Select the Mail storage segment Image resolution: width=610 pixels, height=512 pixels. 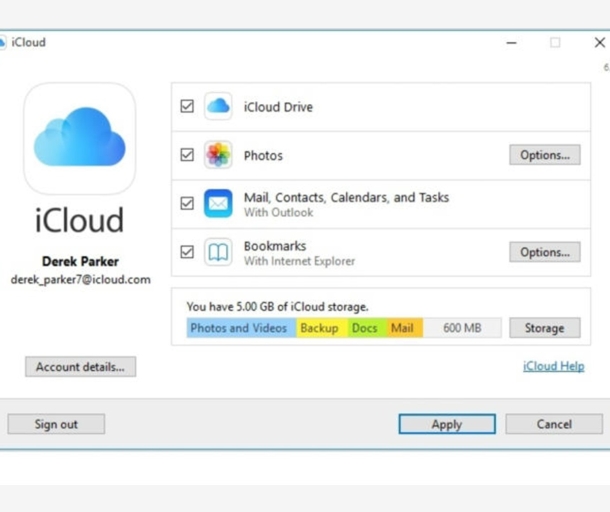(x=405, y=328)
